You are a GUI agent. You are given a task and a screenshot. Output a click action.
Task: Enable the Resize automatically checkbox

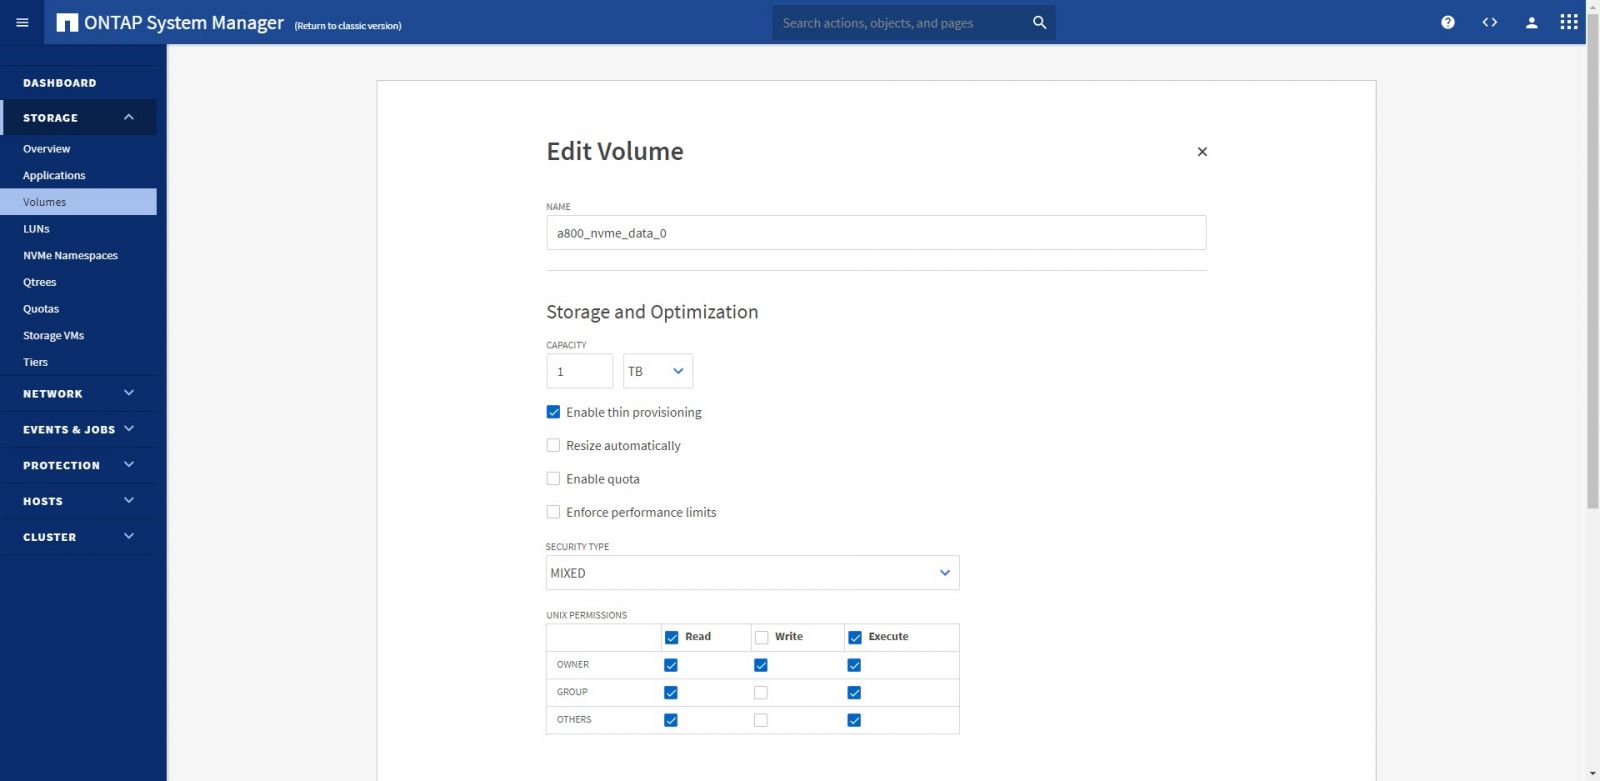pyautogui.click(x=553, y=445)
